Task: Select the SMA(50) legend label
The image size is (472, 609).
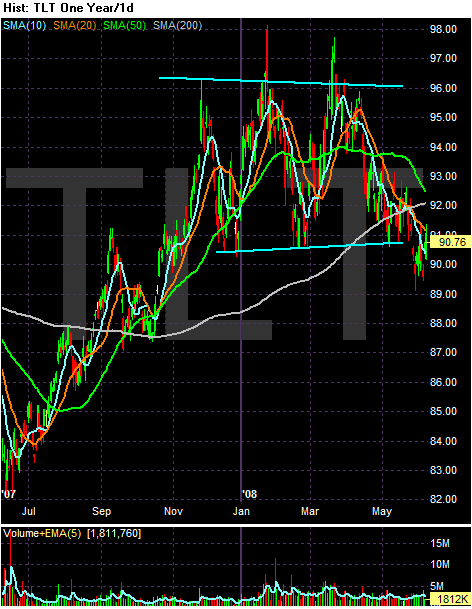Action: click(124, 26)
